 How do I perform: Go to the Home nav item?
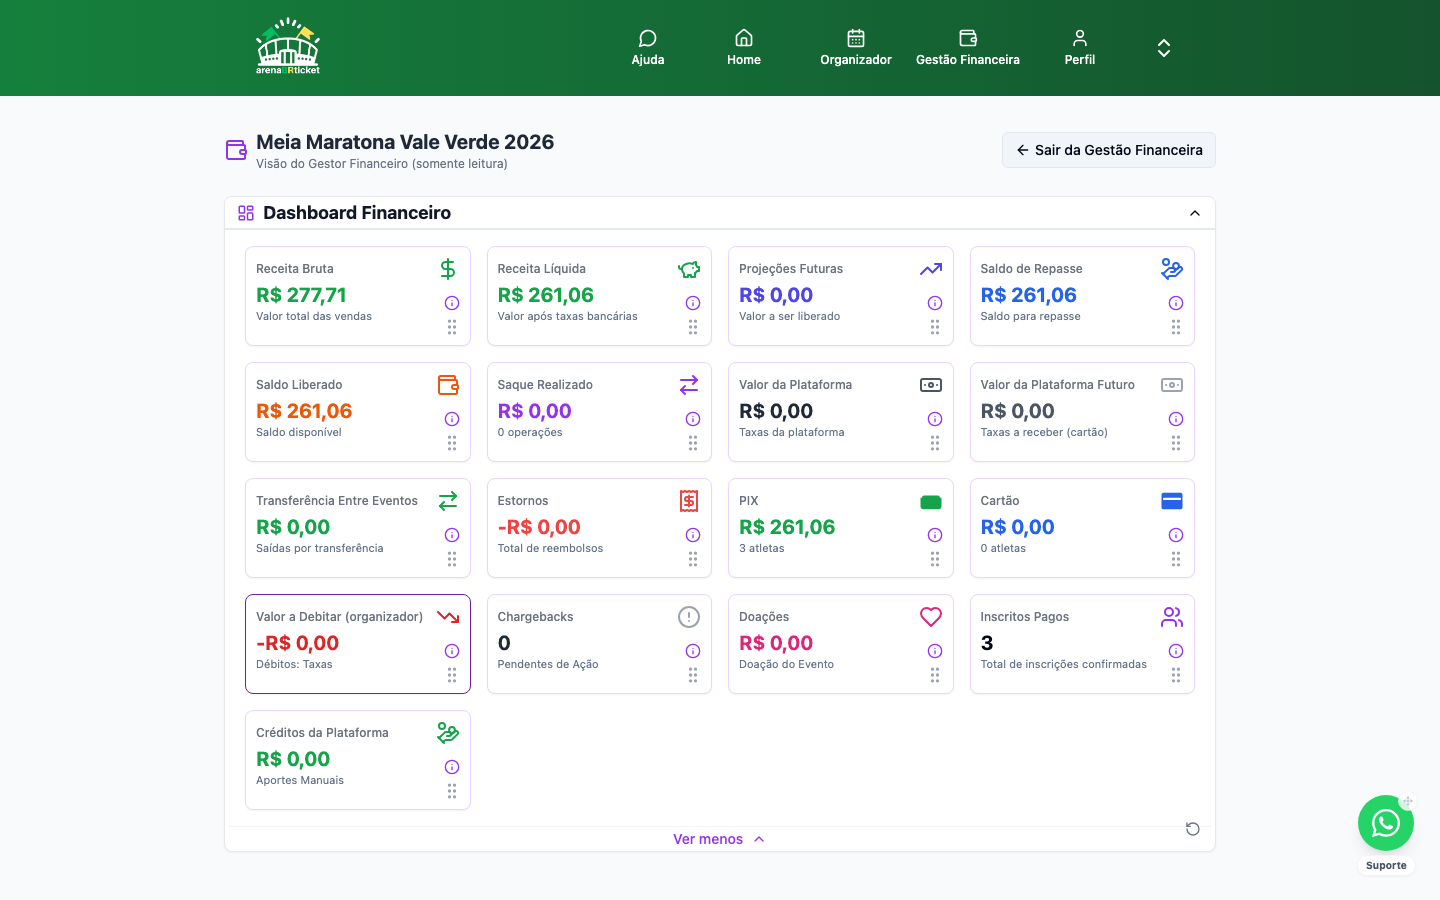[744, 48]
